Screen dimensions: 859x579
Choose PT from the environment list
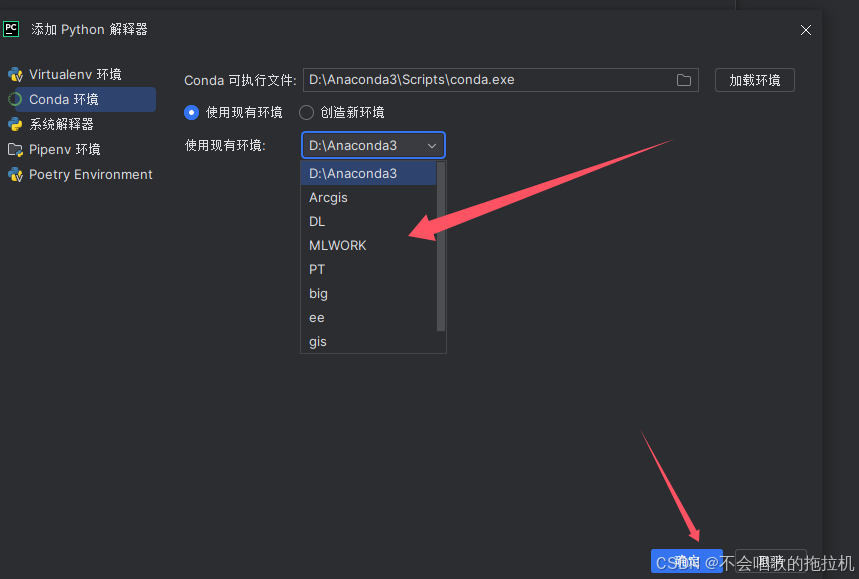368,270
